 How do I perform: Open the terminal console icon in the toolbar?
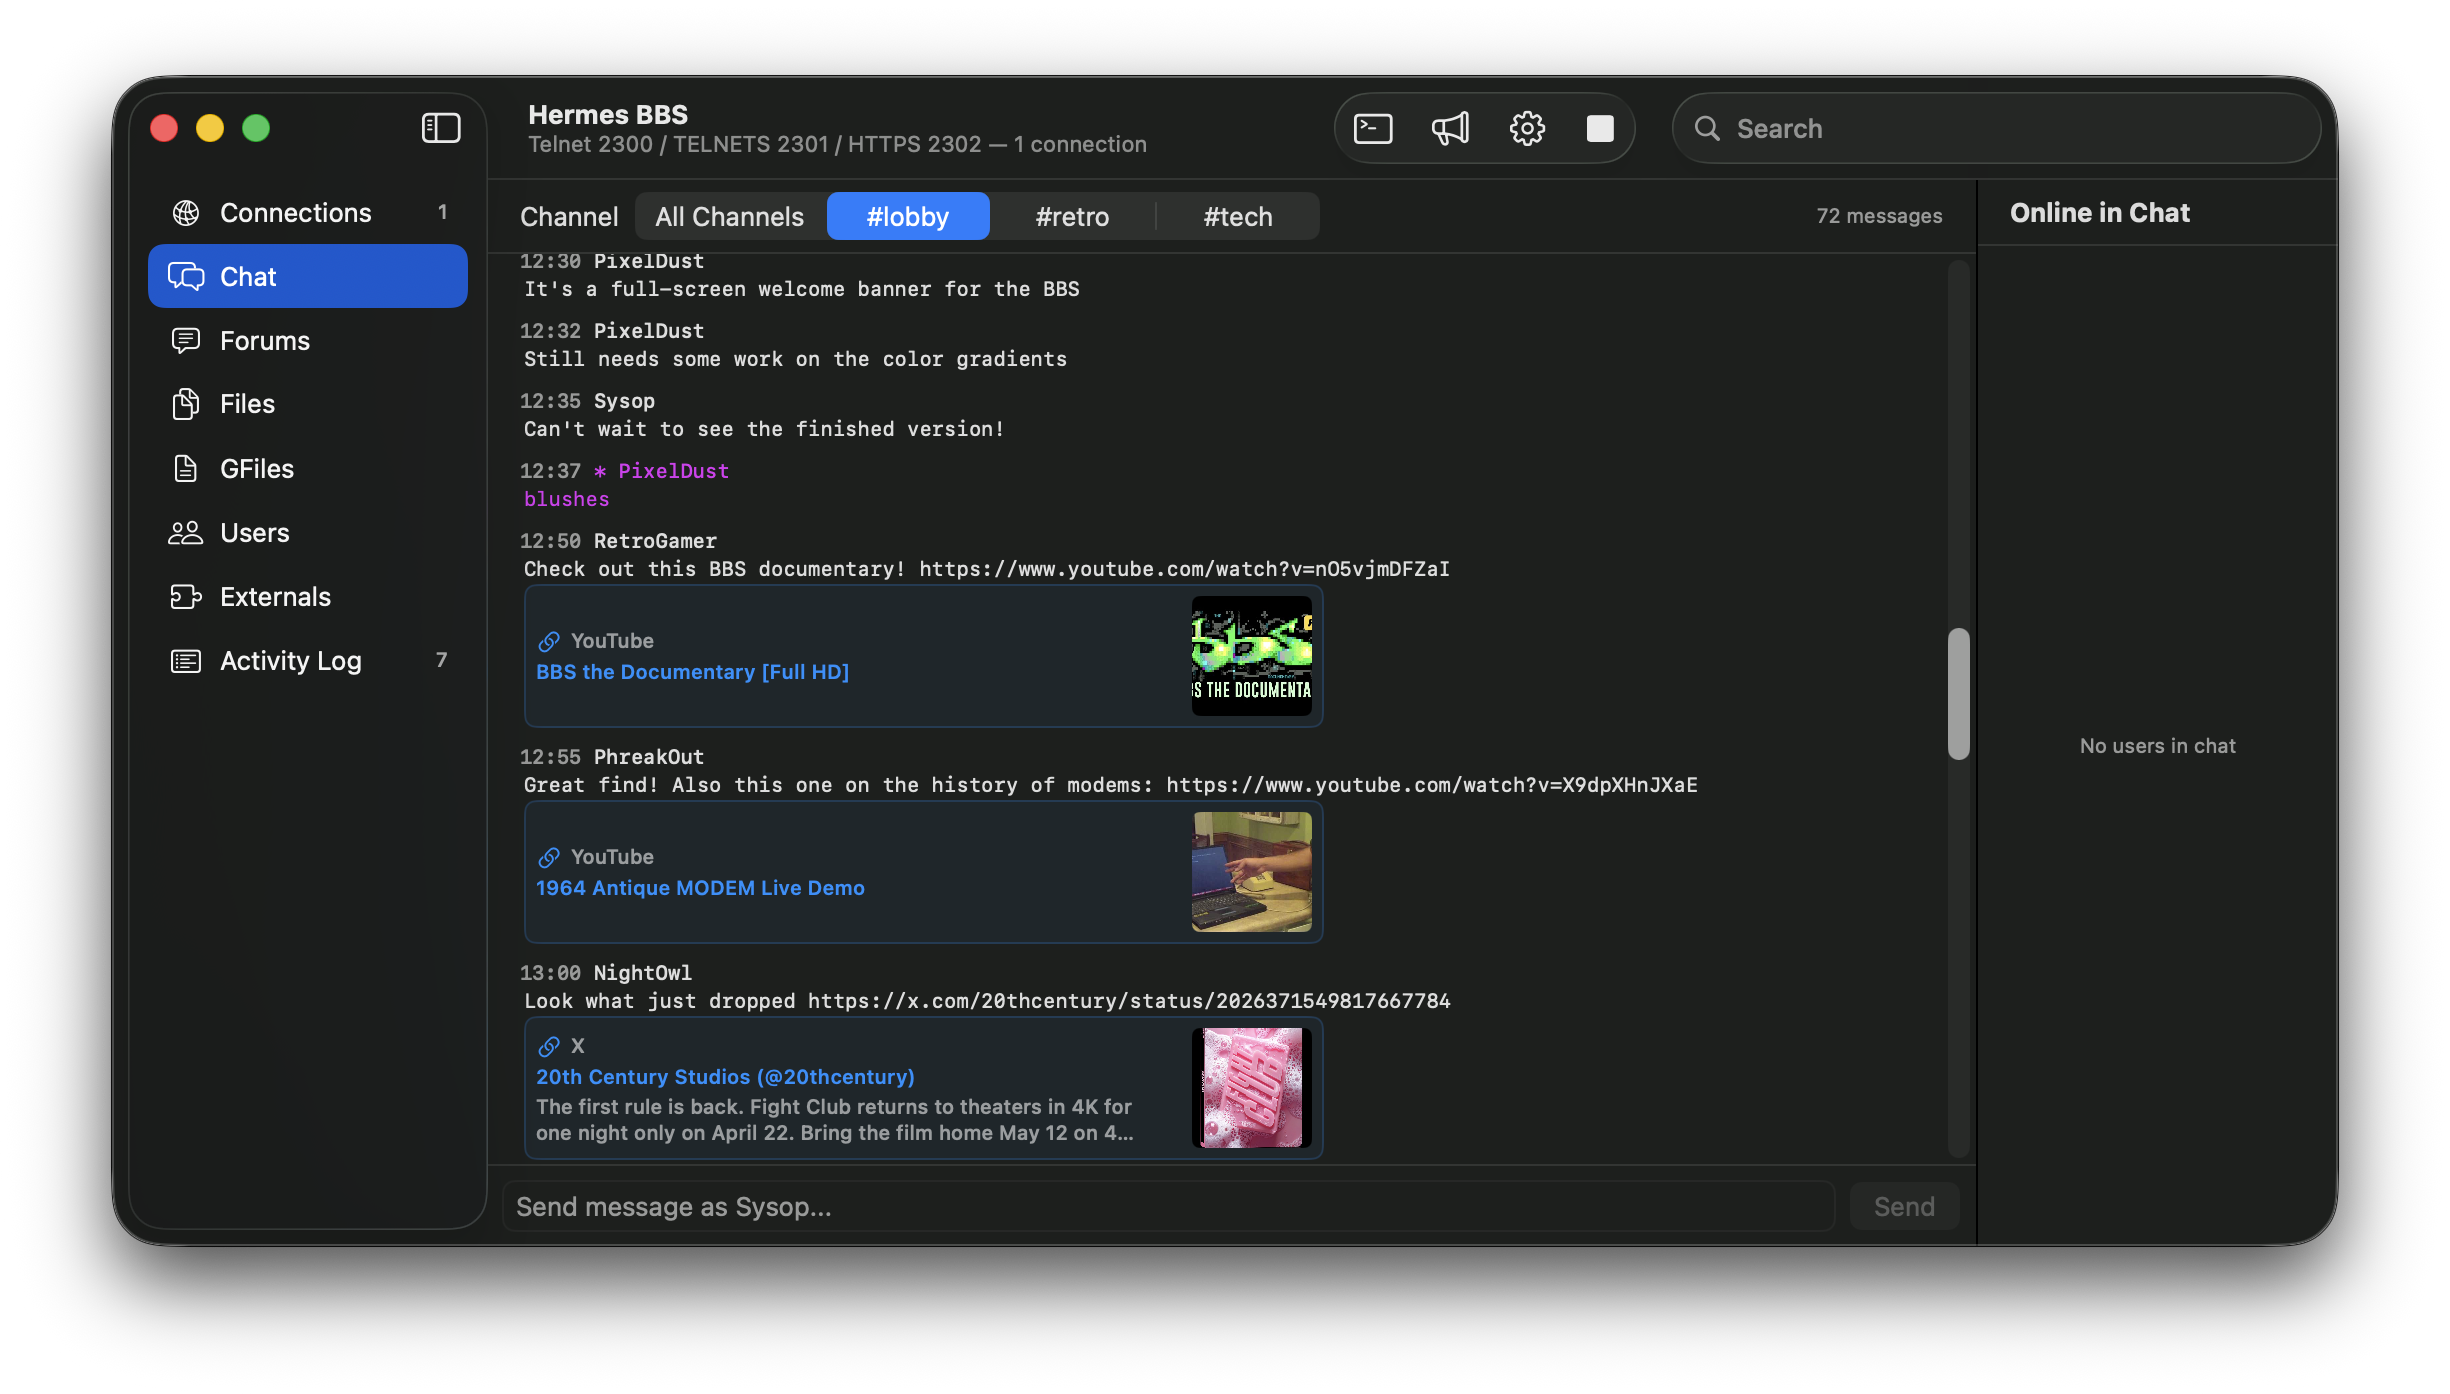click(x=1372, y=128)
